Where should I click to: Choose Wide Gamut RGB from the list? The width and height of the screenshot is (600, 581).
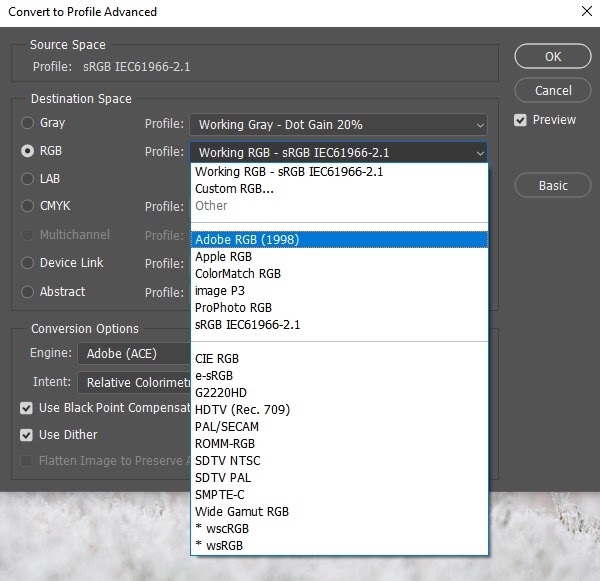pyautogui.click(x=339, y=511)
